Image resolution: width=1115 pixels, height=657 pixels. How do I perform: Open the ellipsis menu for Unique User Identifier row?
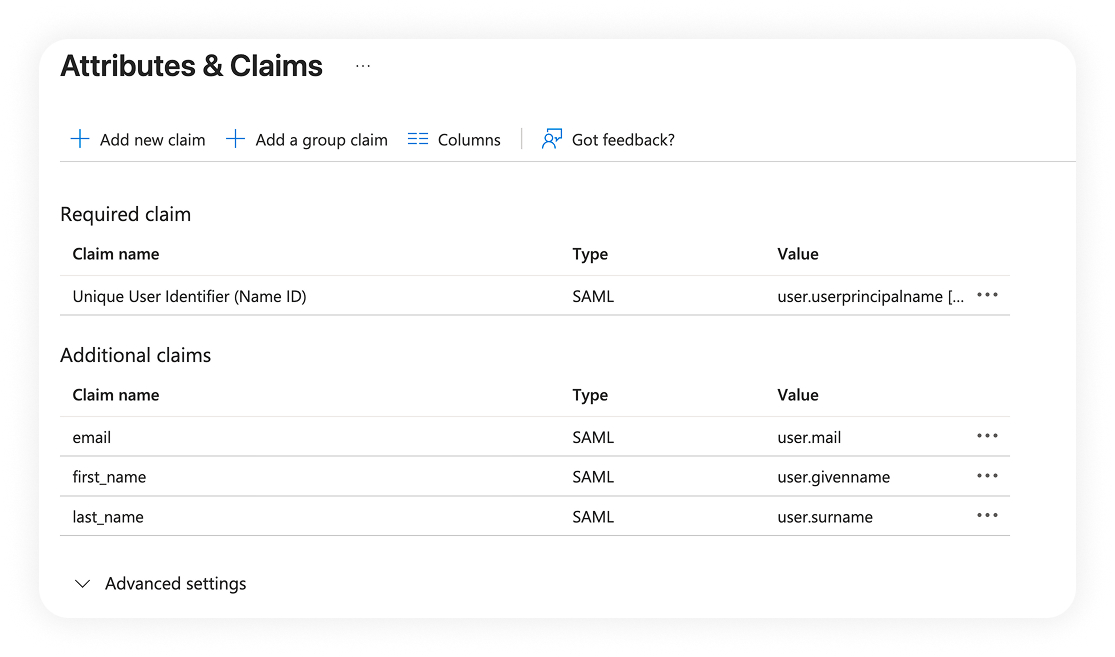(x=987, y=296)
